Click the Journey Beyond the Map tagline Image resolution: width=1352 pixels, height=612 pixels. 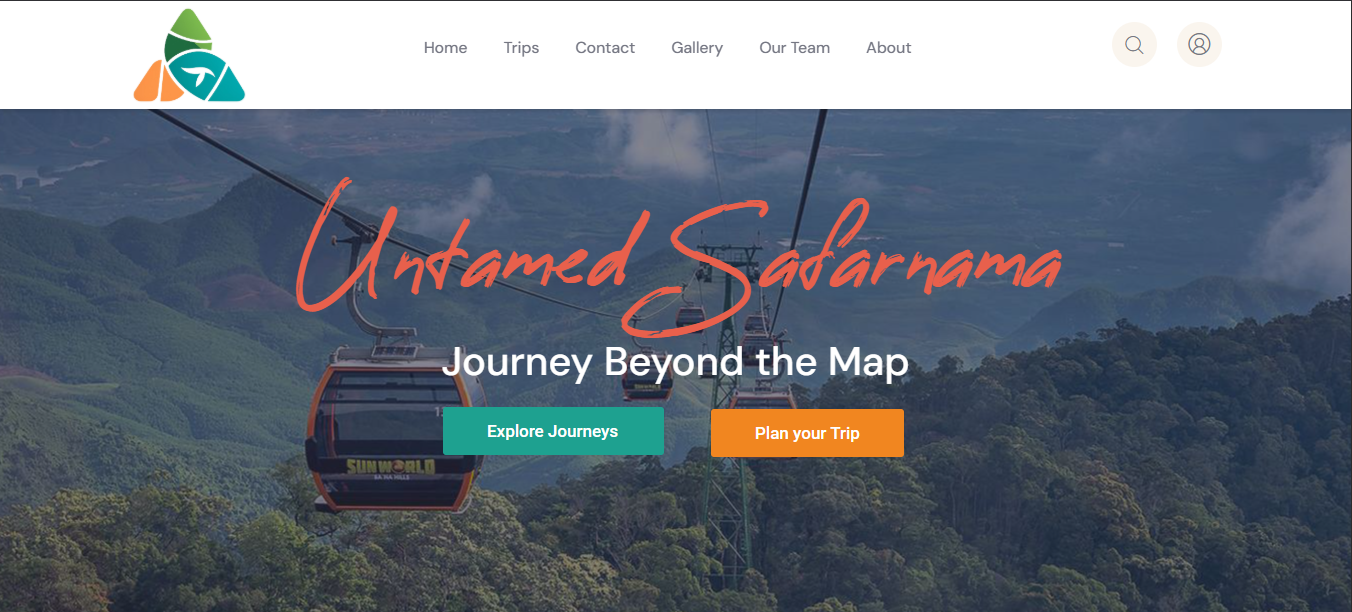tap(675, 361)
